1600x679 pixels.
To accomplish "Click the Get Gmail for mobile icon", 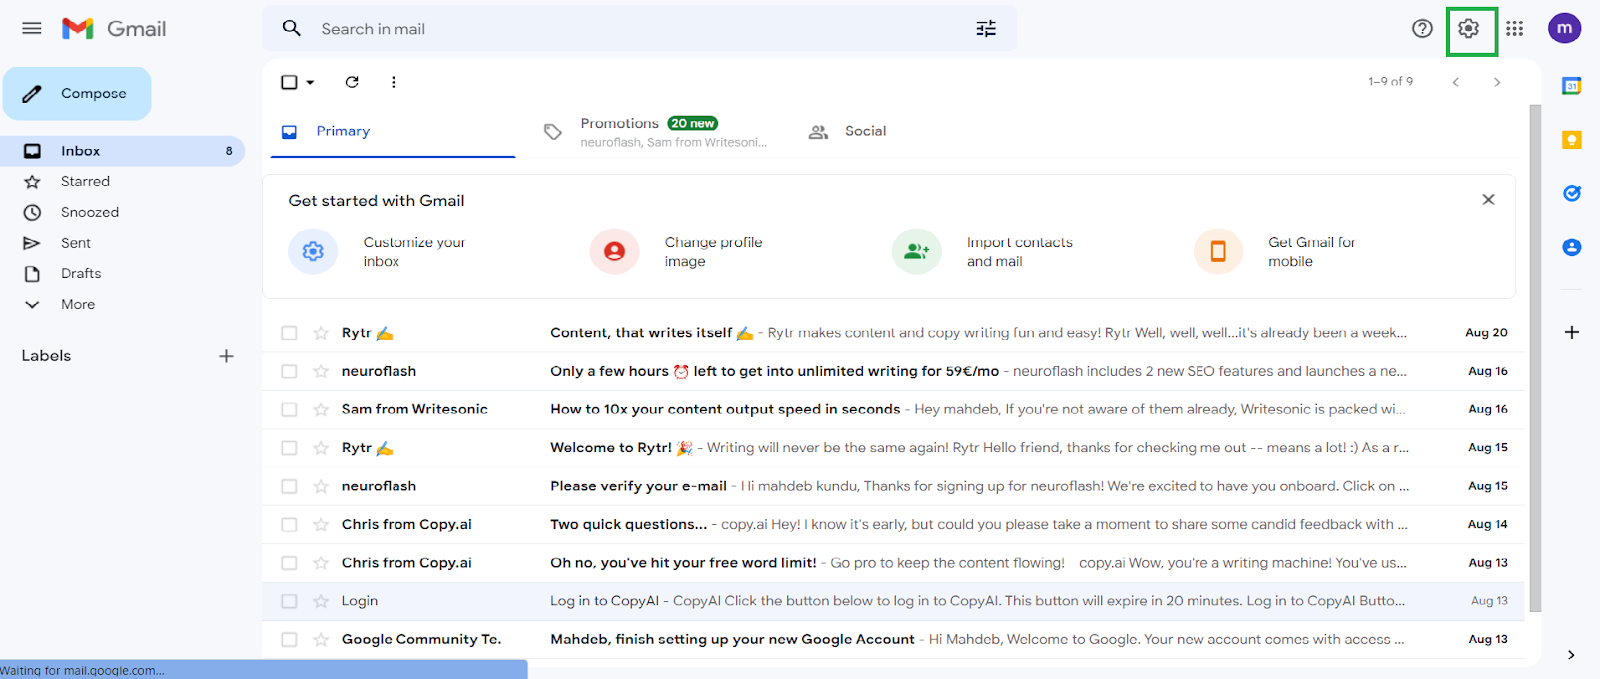I will click(1218, 251).
